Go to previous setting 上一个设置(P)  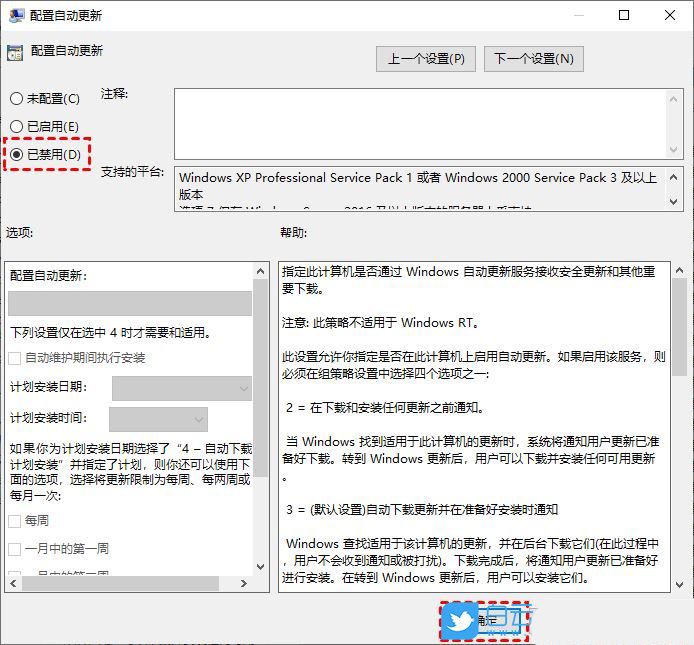point(426,59)
